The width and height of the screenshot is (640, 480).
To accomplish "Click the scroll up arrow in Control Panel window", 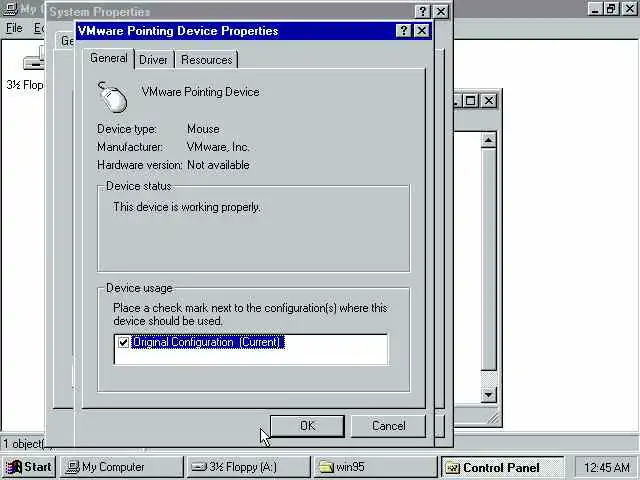I will [x=489, y=141].
